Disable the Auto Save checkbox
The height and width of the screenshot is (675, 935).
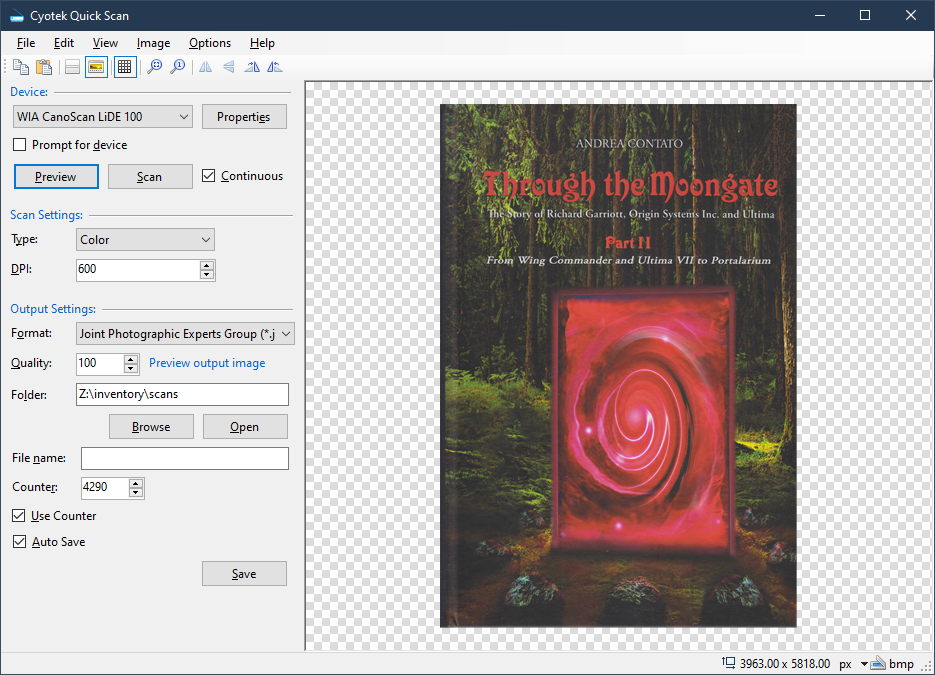[19, 541]
